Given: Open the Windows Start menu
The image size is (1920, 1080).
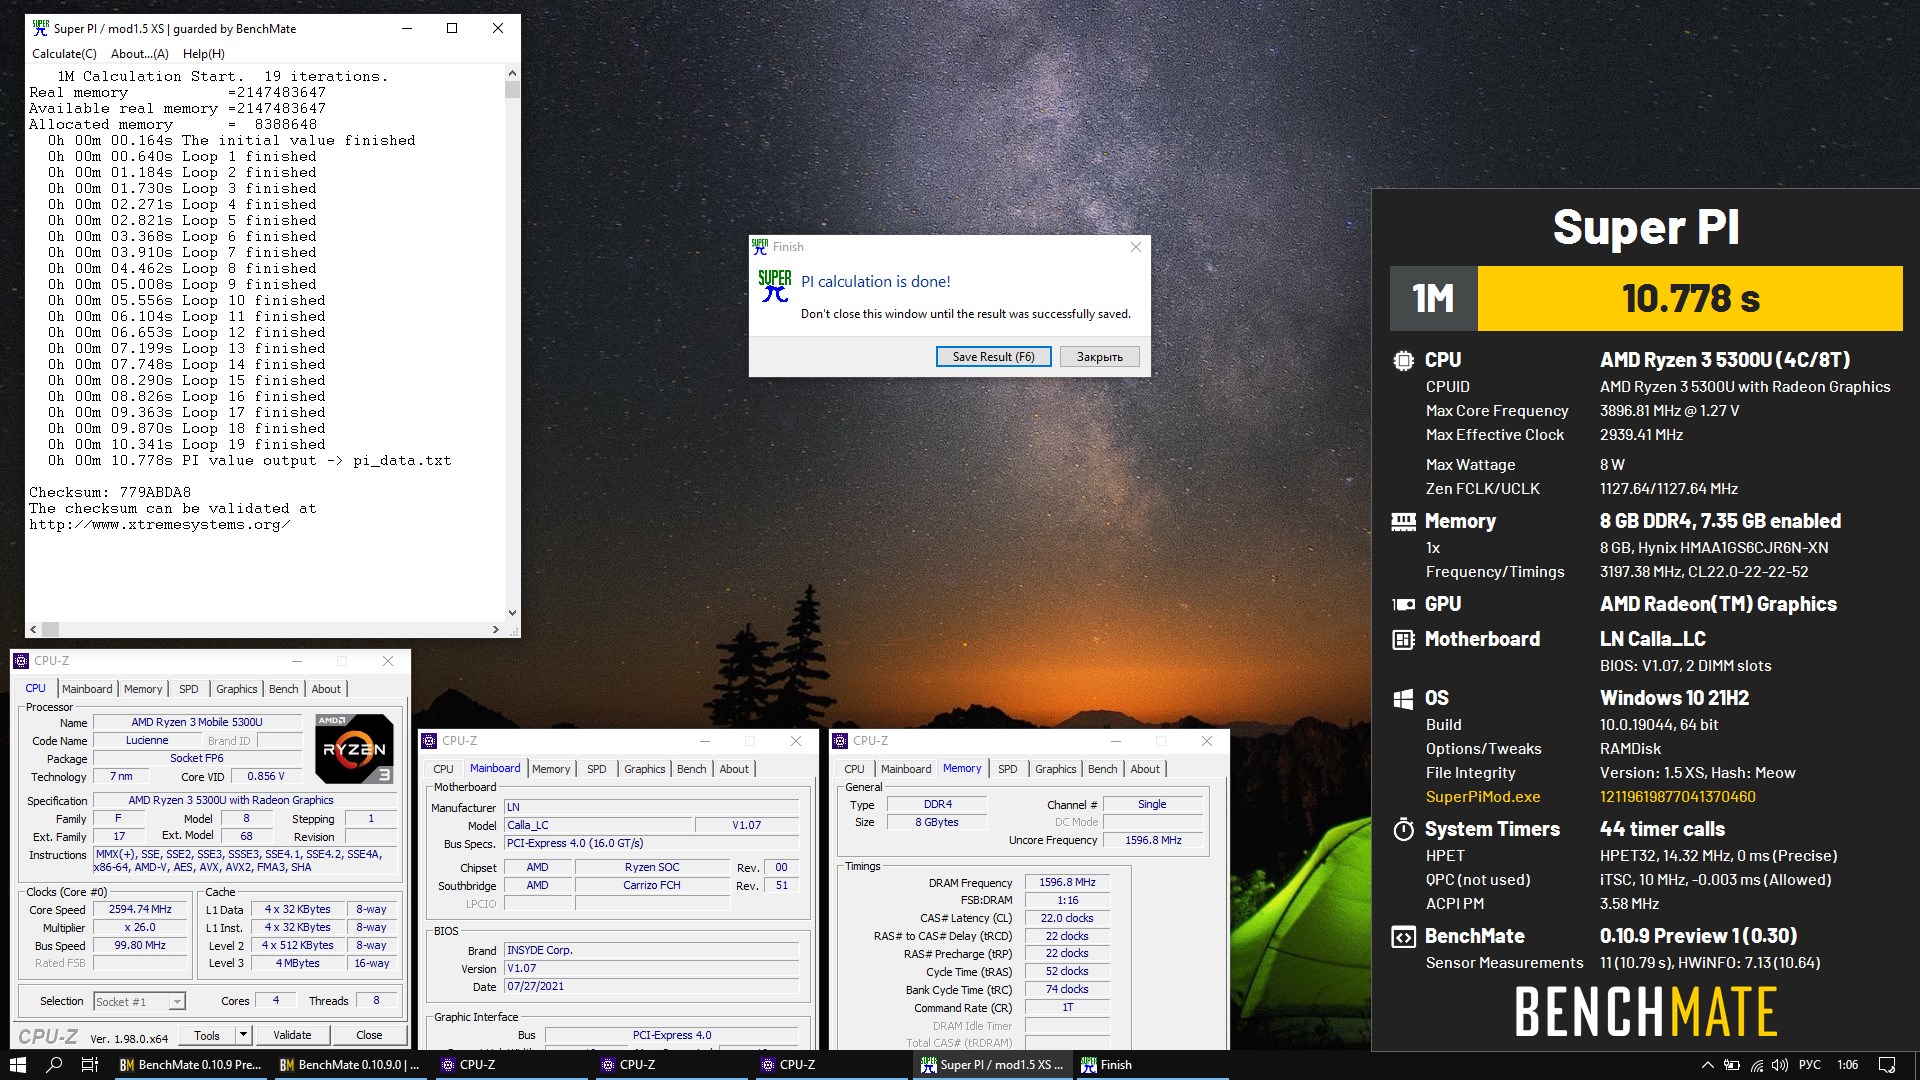Looking at the screenshot, I should (x=17, y=1065).
